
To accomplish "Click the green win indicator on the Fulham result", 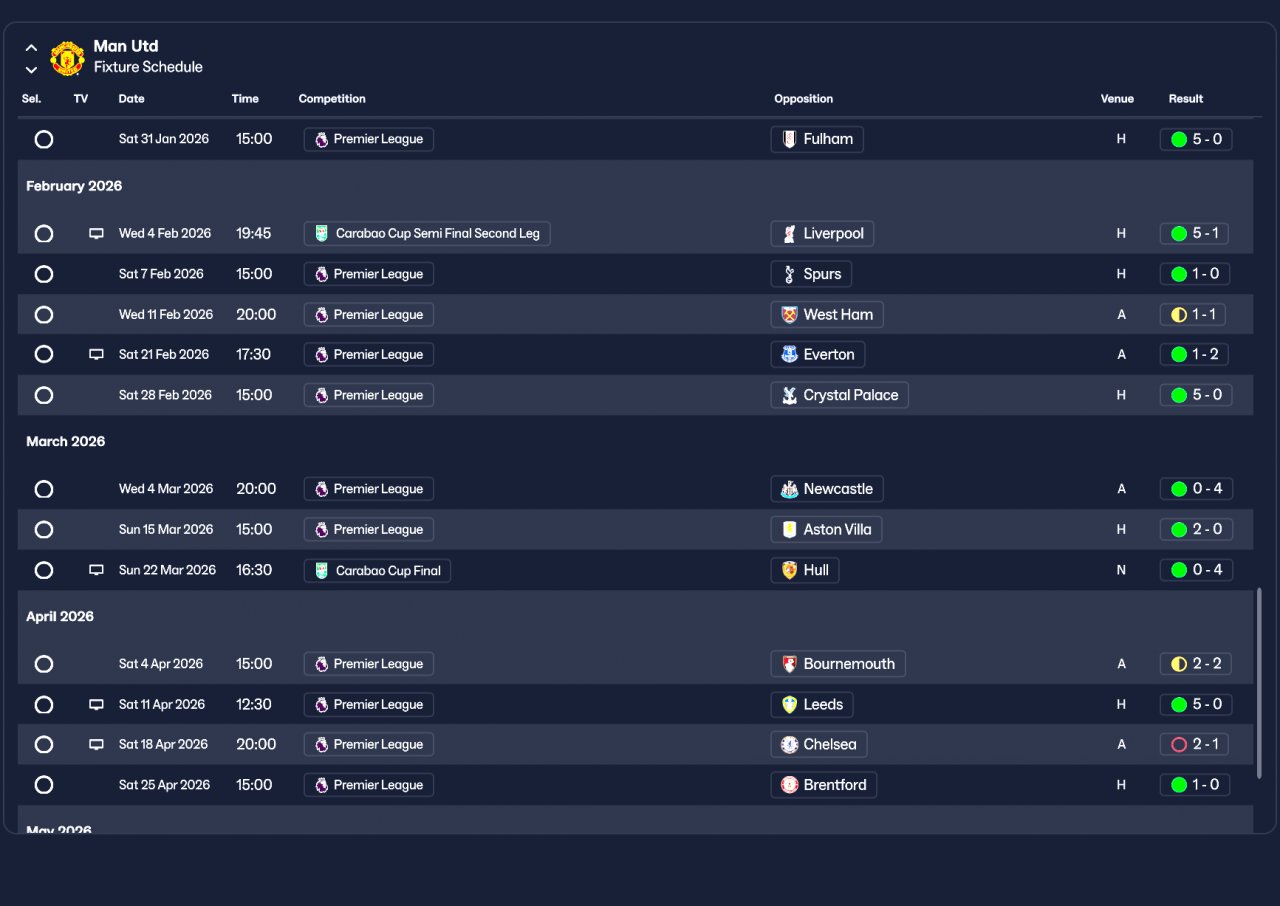I will click(1179, 139).
